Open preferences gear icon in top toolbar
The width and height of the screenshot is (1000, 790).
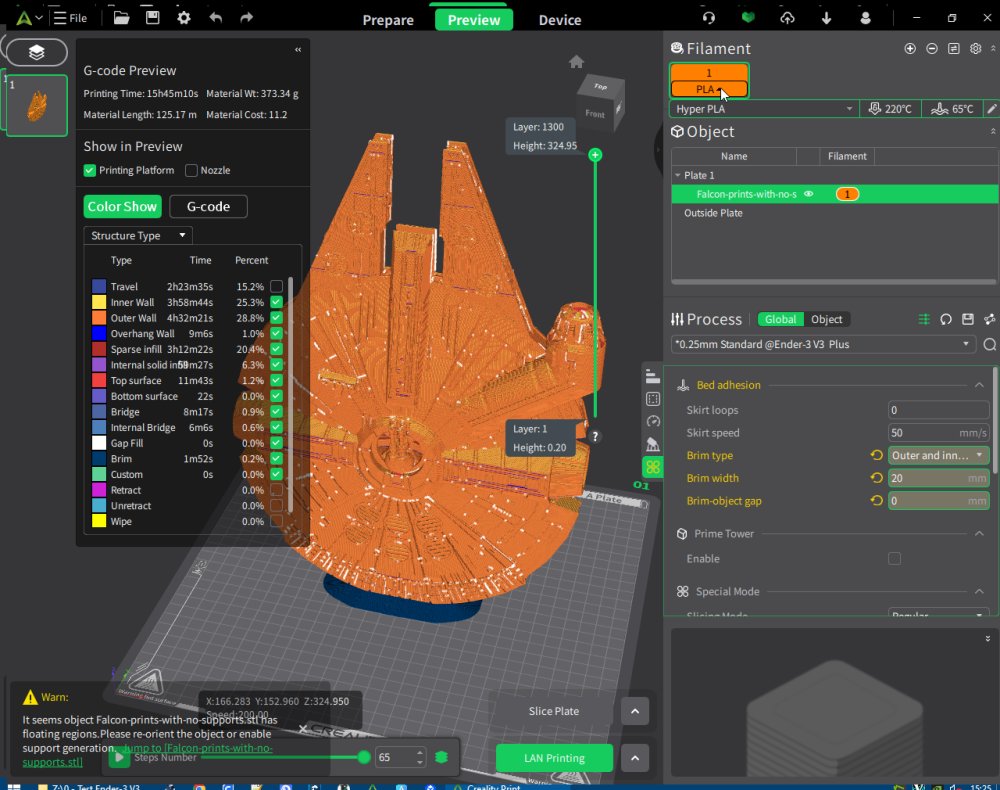pyautogui.click(x=184, y=18)
